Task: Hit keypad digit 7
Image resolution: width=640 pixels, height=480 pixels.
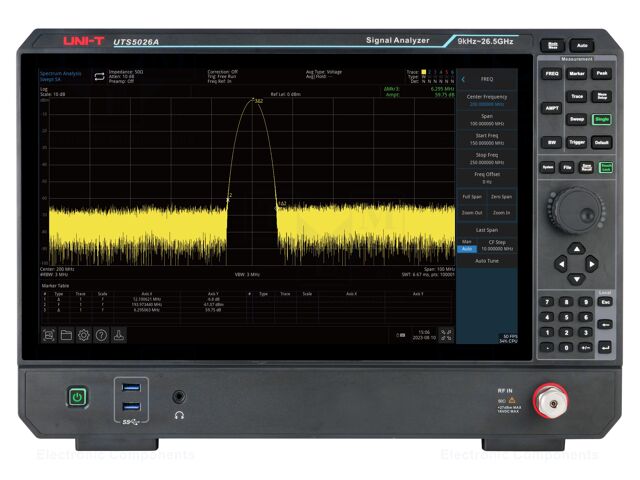Action: point(547,302)
